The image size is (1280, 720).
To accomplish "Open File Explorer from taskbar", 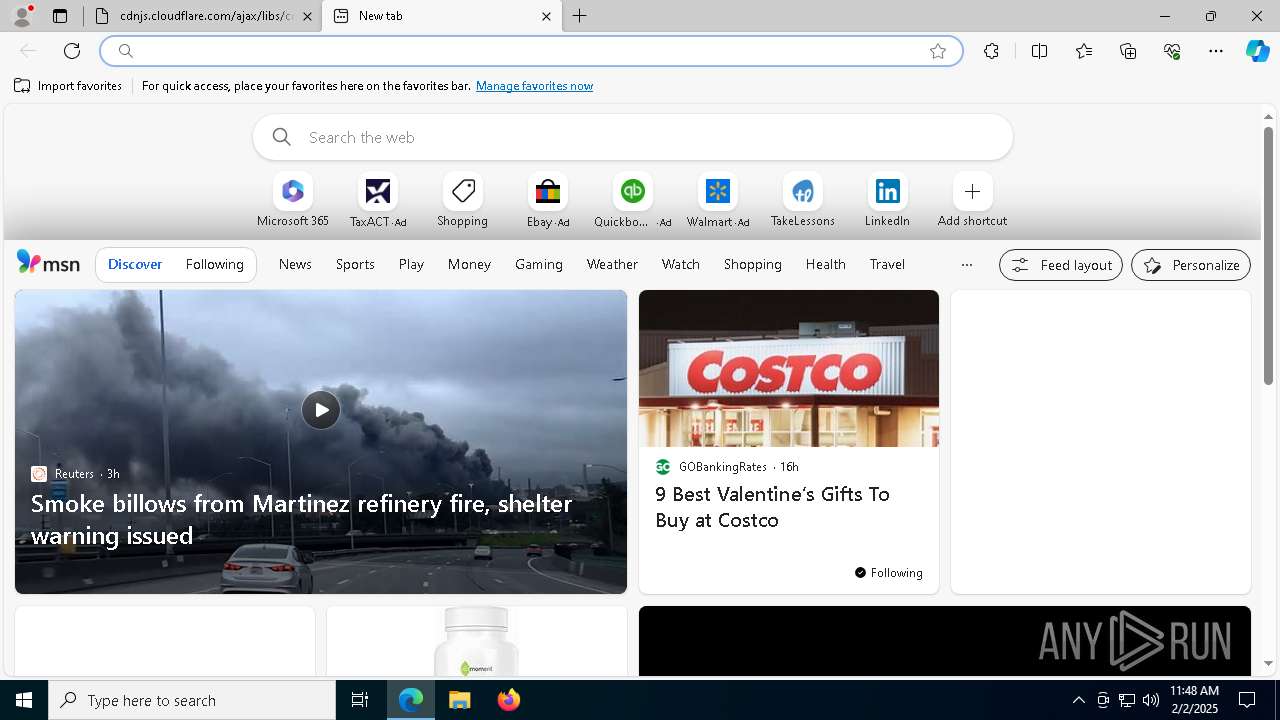I will 459,700.
